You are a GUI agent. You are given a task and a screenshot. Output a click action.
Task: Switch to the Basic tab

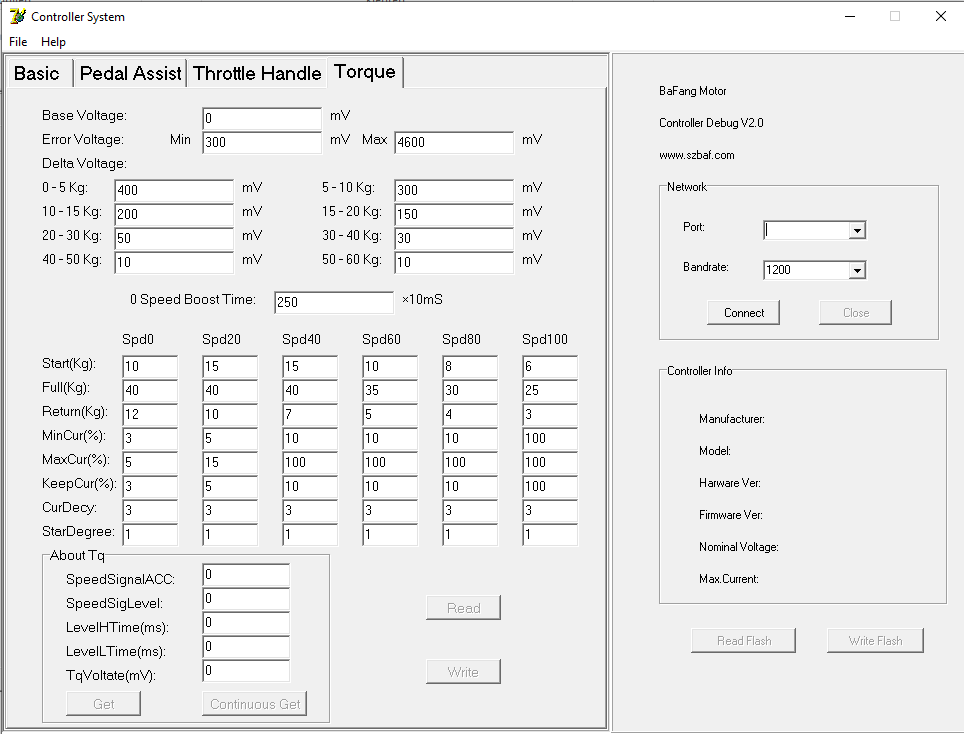(x=37, y=73)
